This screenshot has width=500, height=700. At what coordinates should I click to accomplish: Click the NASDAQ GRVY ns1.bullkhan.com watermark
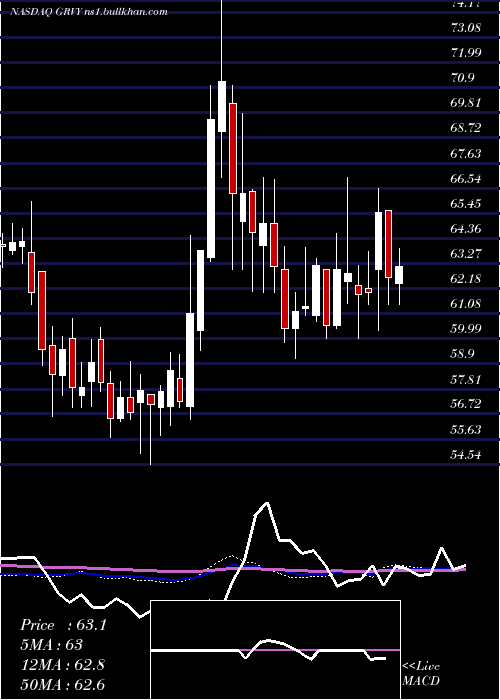tap(89, 11)
